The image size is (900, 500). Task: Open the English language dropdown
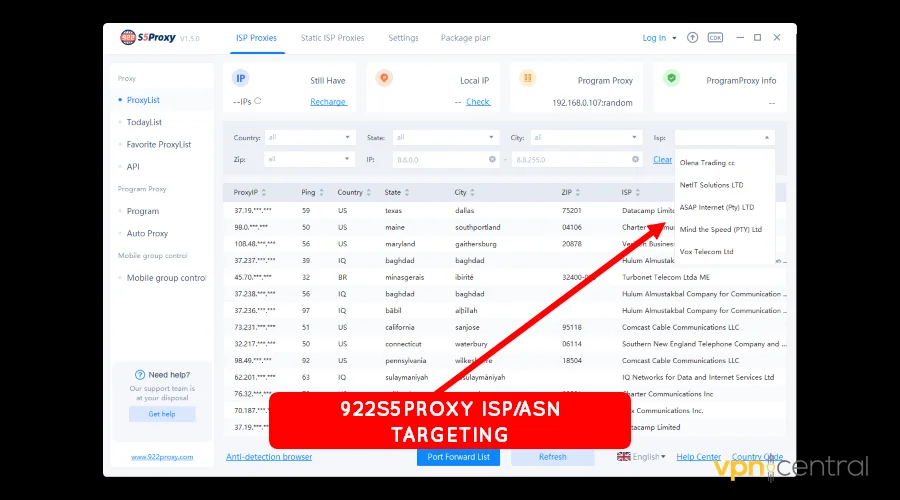(649, 457)
